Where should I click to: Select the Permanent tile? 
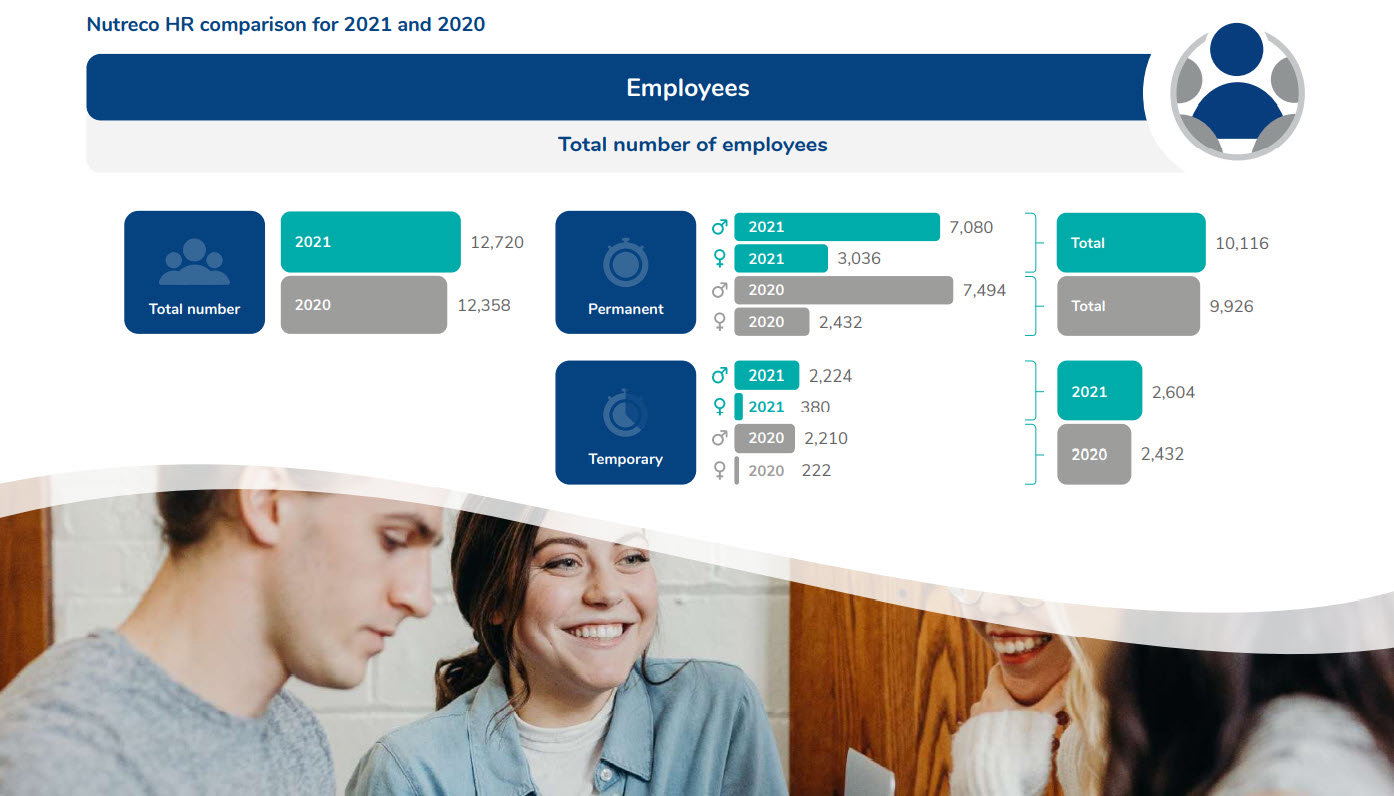pos(625,272)
